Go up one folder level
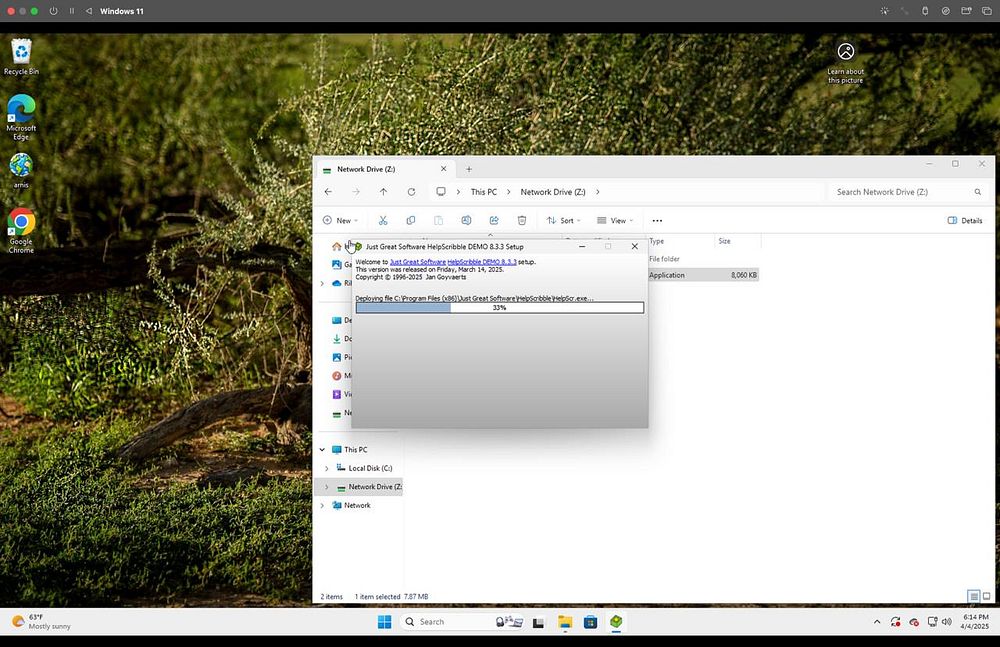This screenshot has height=647, width=1000. pos(383,192)
